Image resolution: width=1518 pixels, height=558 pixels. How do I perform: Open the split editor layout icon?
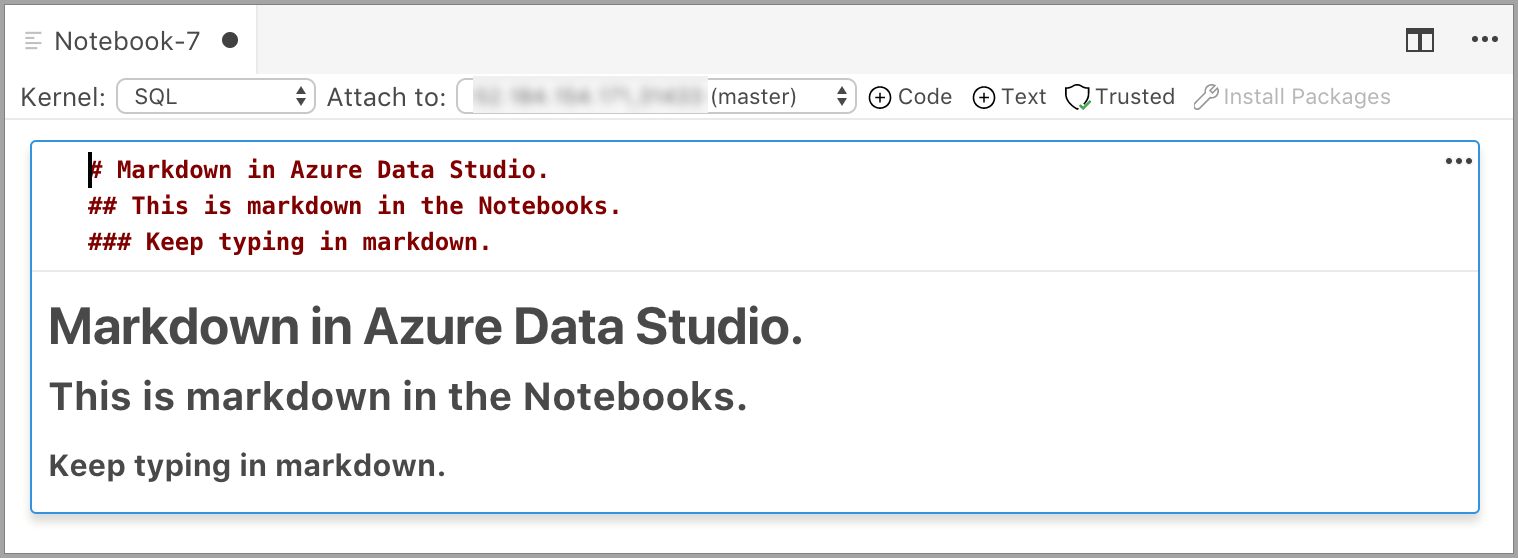[1420, 40]
